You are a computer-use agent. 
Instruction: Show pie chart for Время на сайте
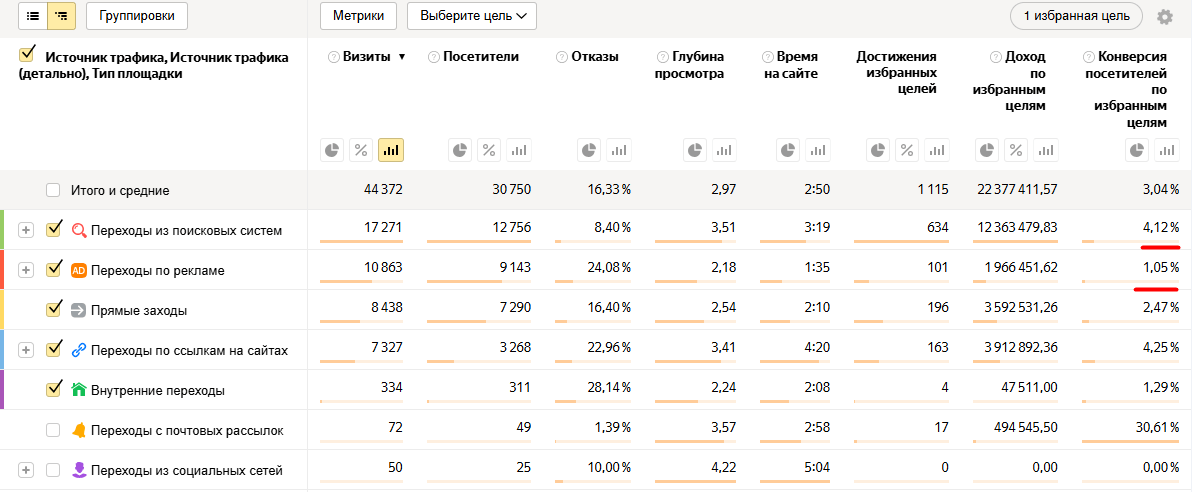pos(788,150)
